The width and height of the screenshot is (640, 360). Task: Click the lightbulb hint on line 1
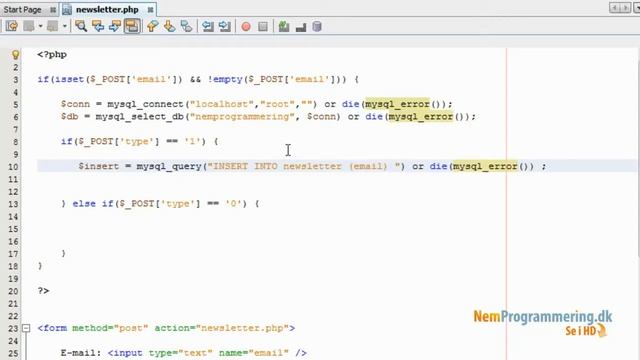pyautogui.click(x=15, y=54)
